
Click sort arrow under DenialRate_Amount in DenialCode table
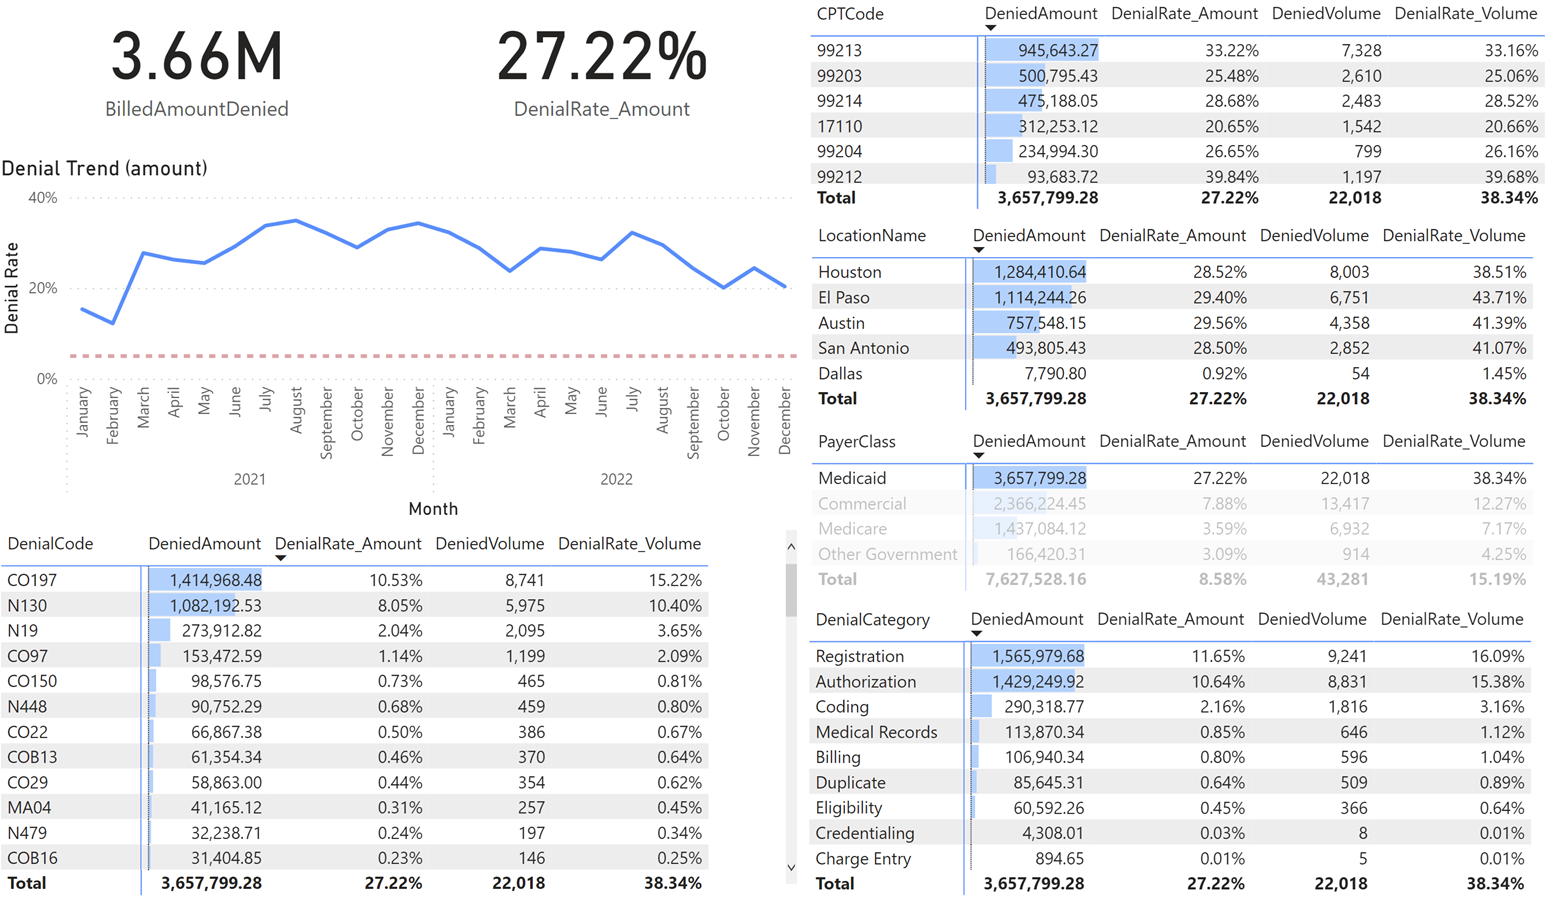(x=281, y=558)
